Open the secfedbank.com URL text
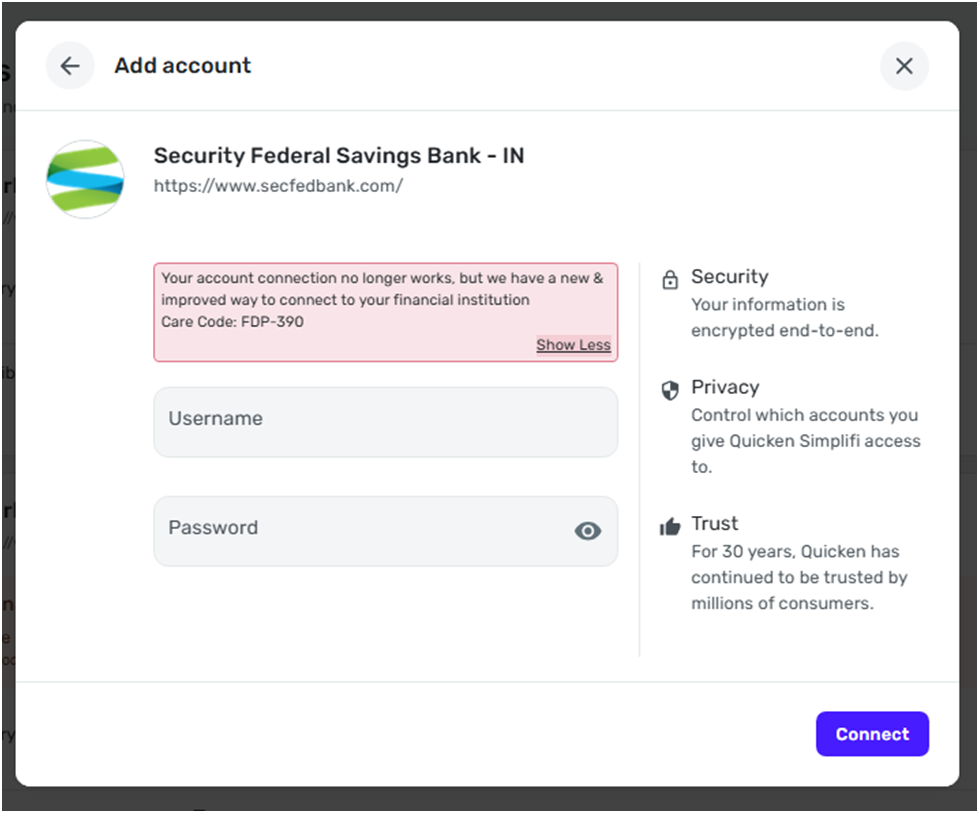Screen dimensions: 979x813 [278, 185]
